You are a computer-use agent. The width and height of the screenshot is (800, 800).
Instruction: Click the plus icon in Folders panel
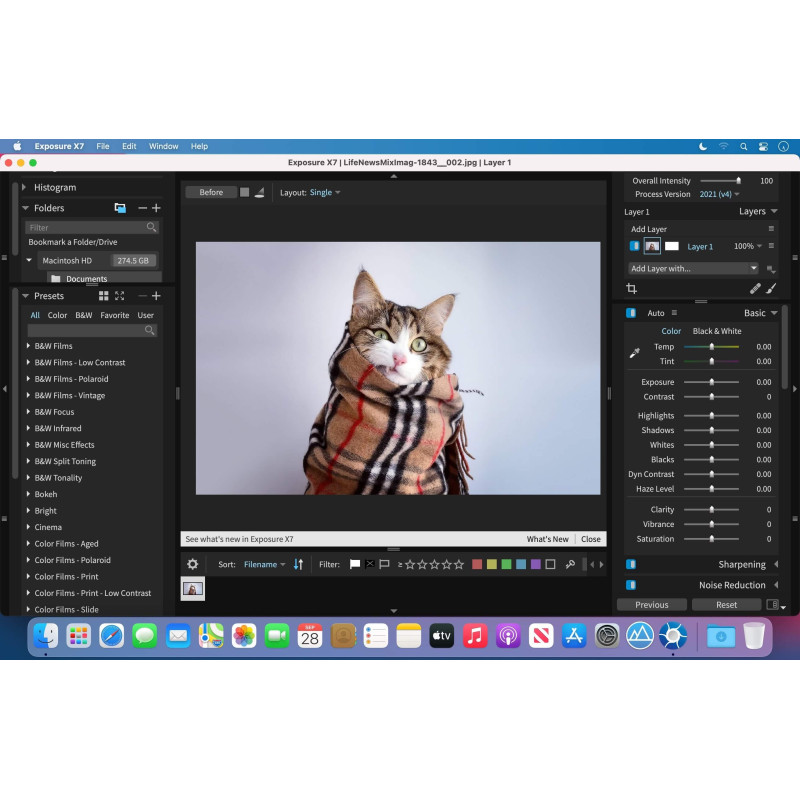click(156, 208)
